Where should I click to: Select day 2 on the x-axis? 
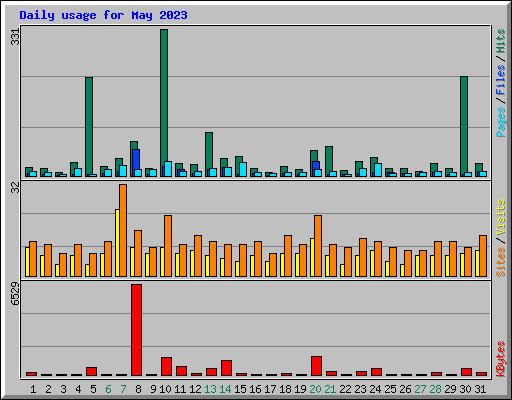pyautogui.click(x=48, y=389)
